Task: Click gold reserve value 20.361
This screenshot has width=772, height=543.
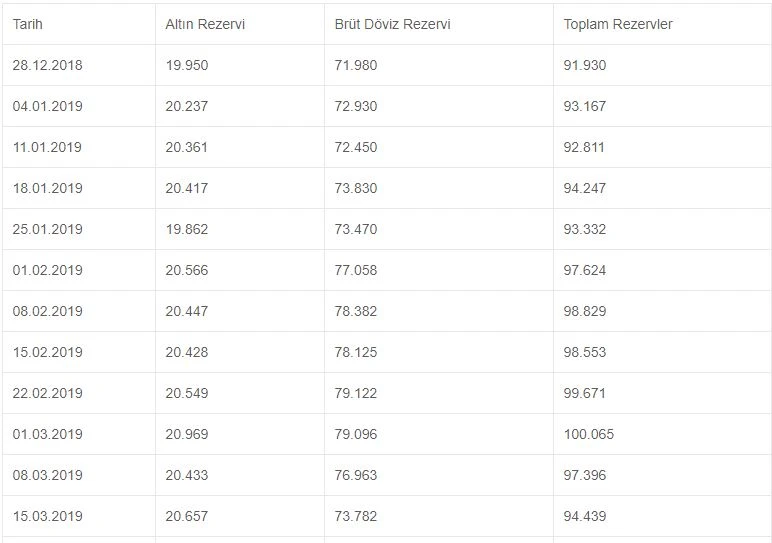Action: point(187,147)
